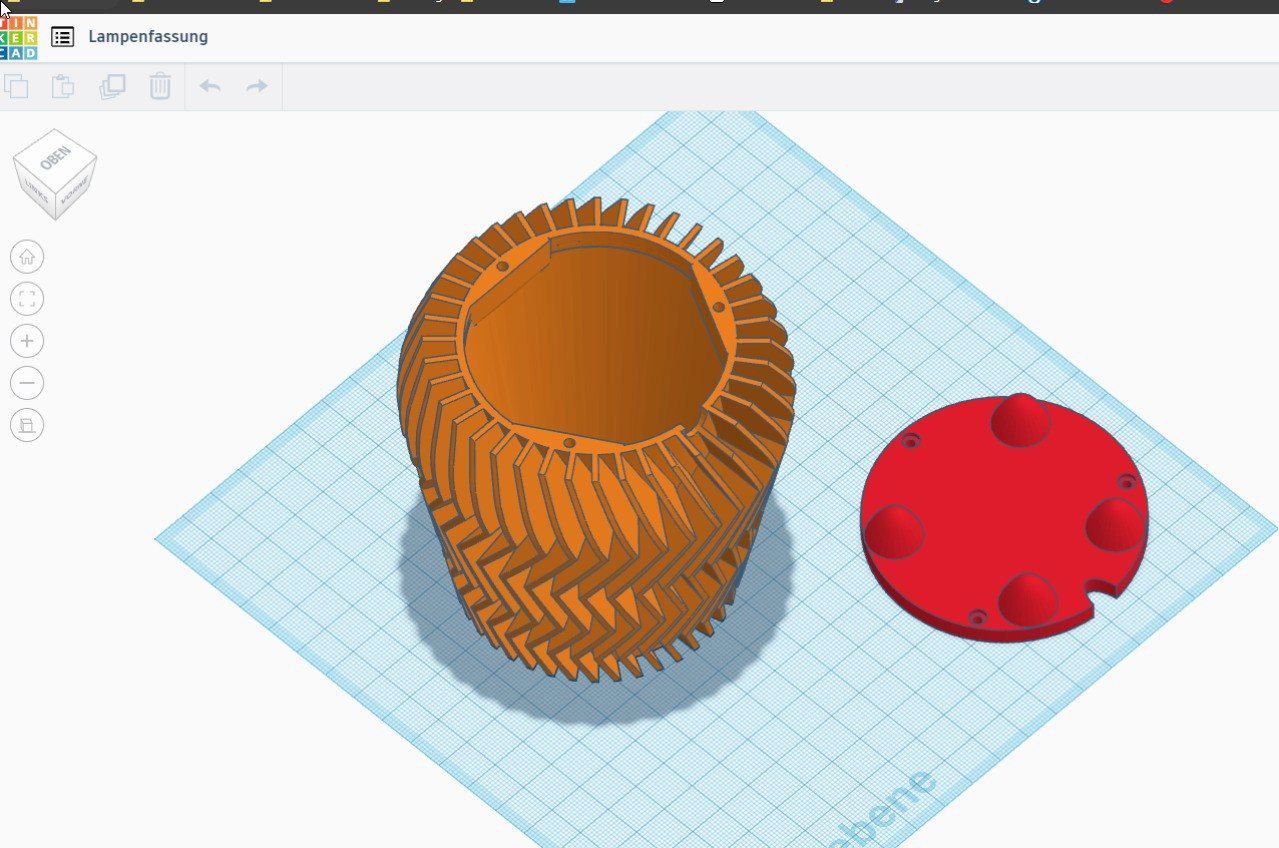Click the Zoom in plus icon
This screenshot has height=848, width=1279.
[27, 340]
